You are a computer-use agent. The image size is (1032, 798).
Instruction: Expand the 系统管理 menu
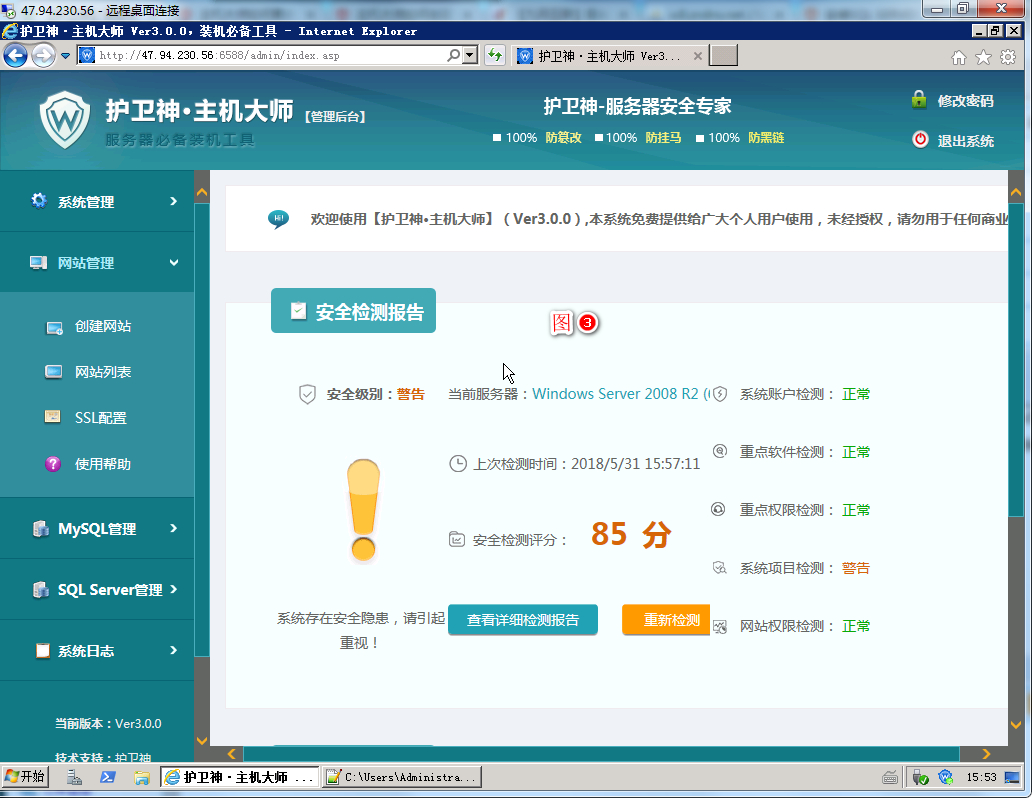(x=97, y=201)
